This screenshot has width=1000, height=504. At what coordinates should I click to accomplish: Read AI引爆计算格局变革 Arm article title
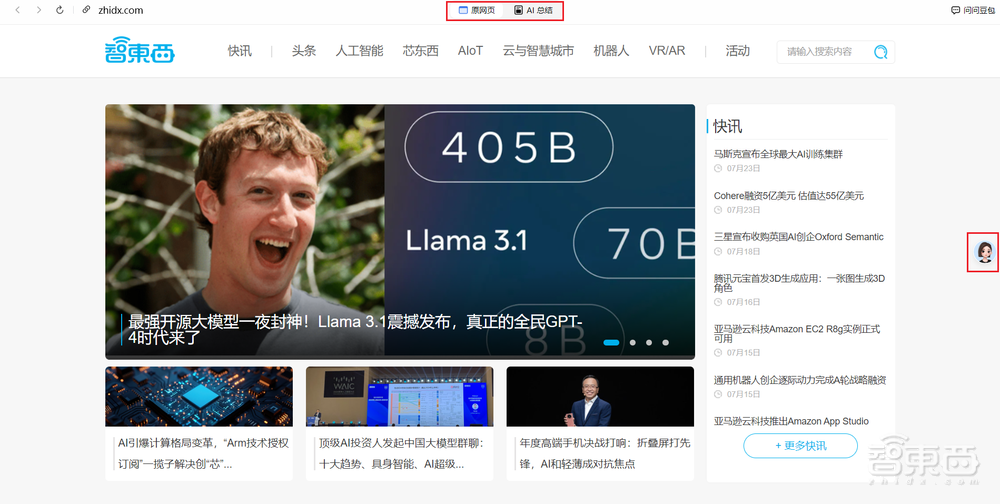pyautogui.click(x=203, y=454)
